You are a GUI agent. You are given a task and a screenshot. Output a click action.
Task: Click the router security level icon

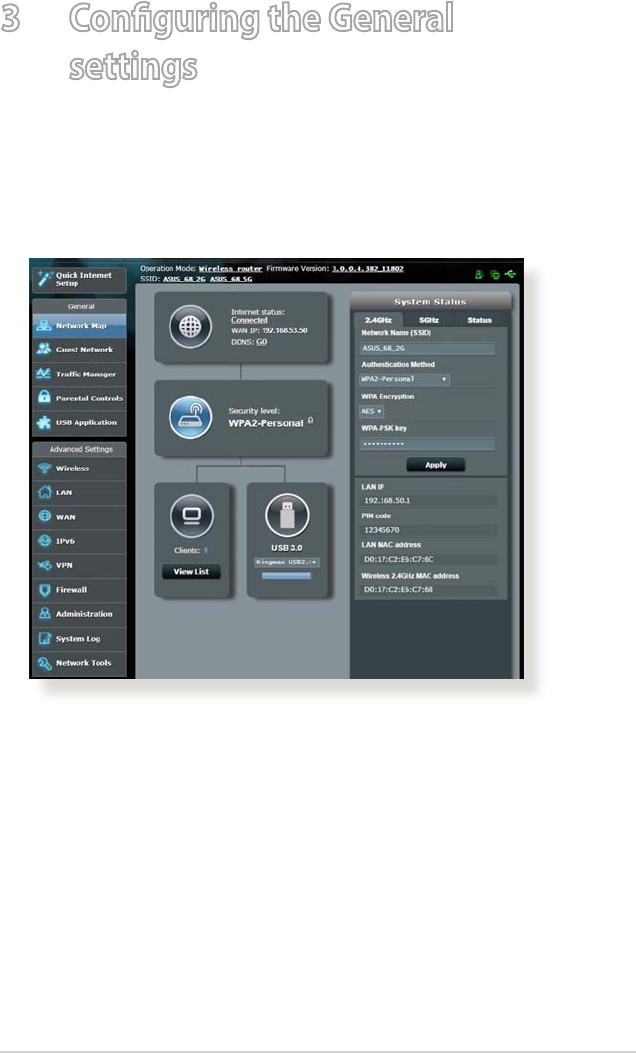[x=191, y=417]
